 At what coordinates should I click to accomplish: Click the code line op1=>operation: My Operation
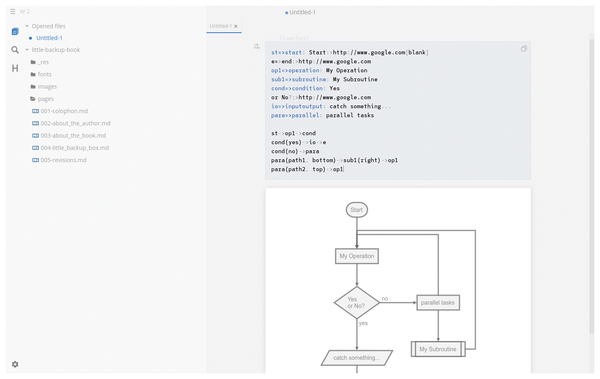tap(319, 70)
